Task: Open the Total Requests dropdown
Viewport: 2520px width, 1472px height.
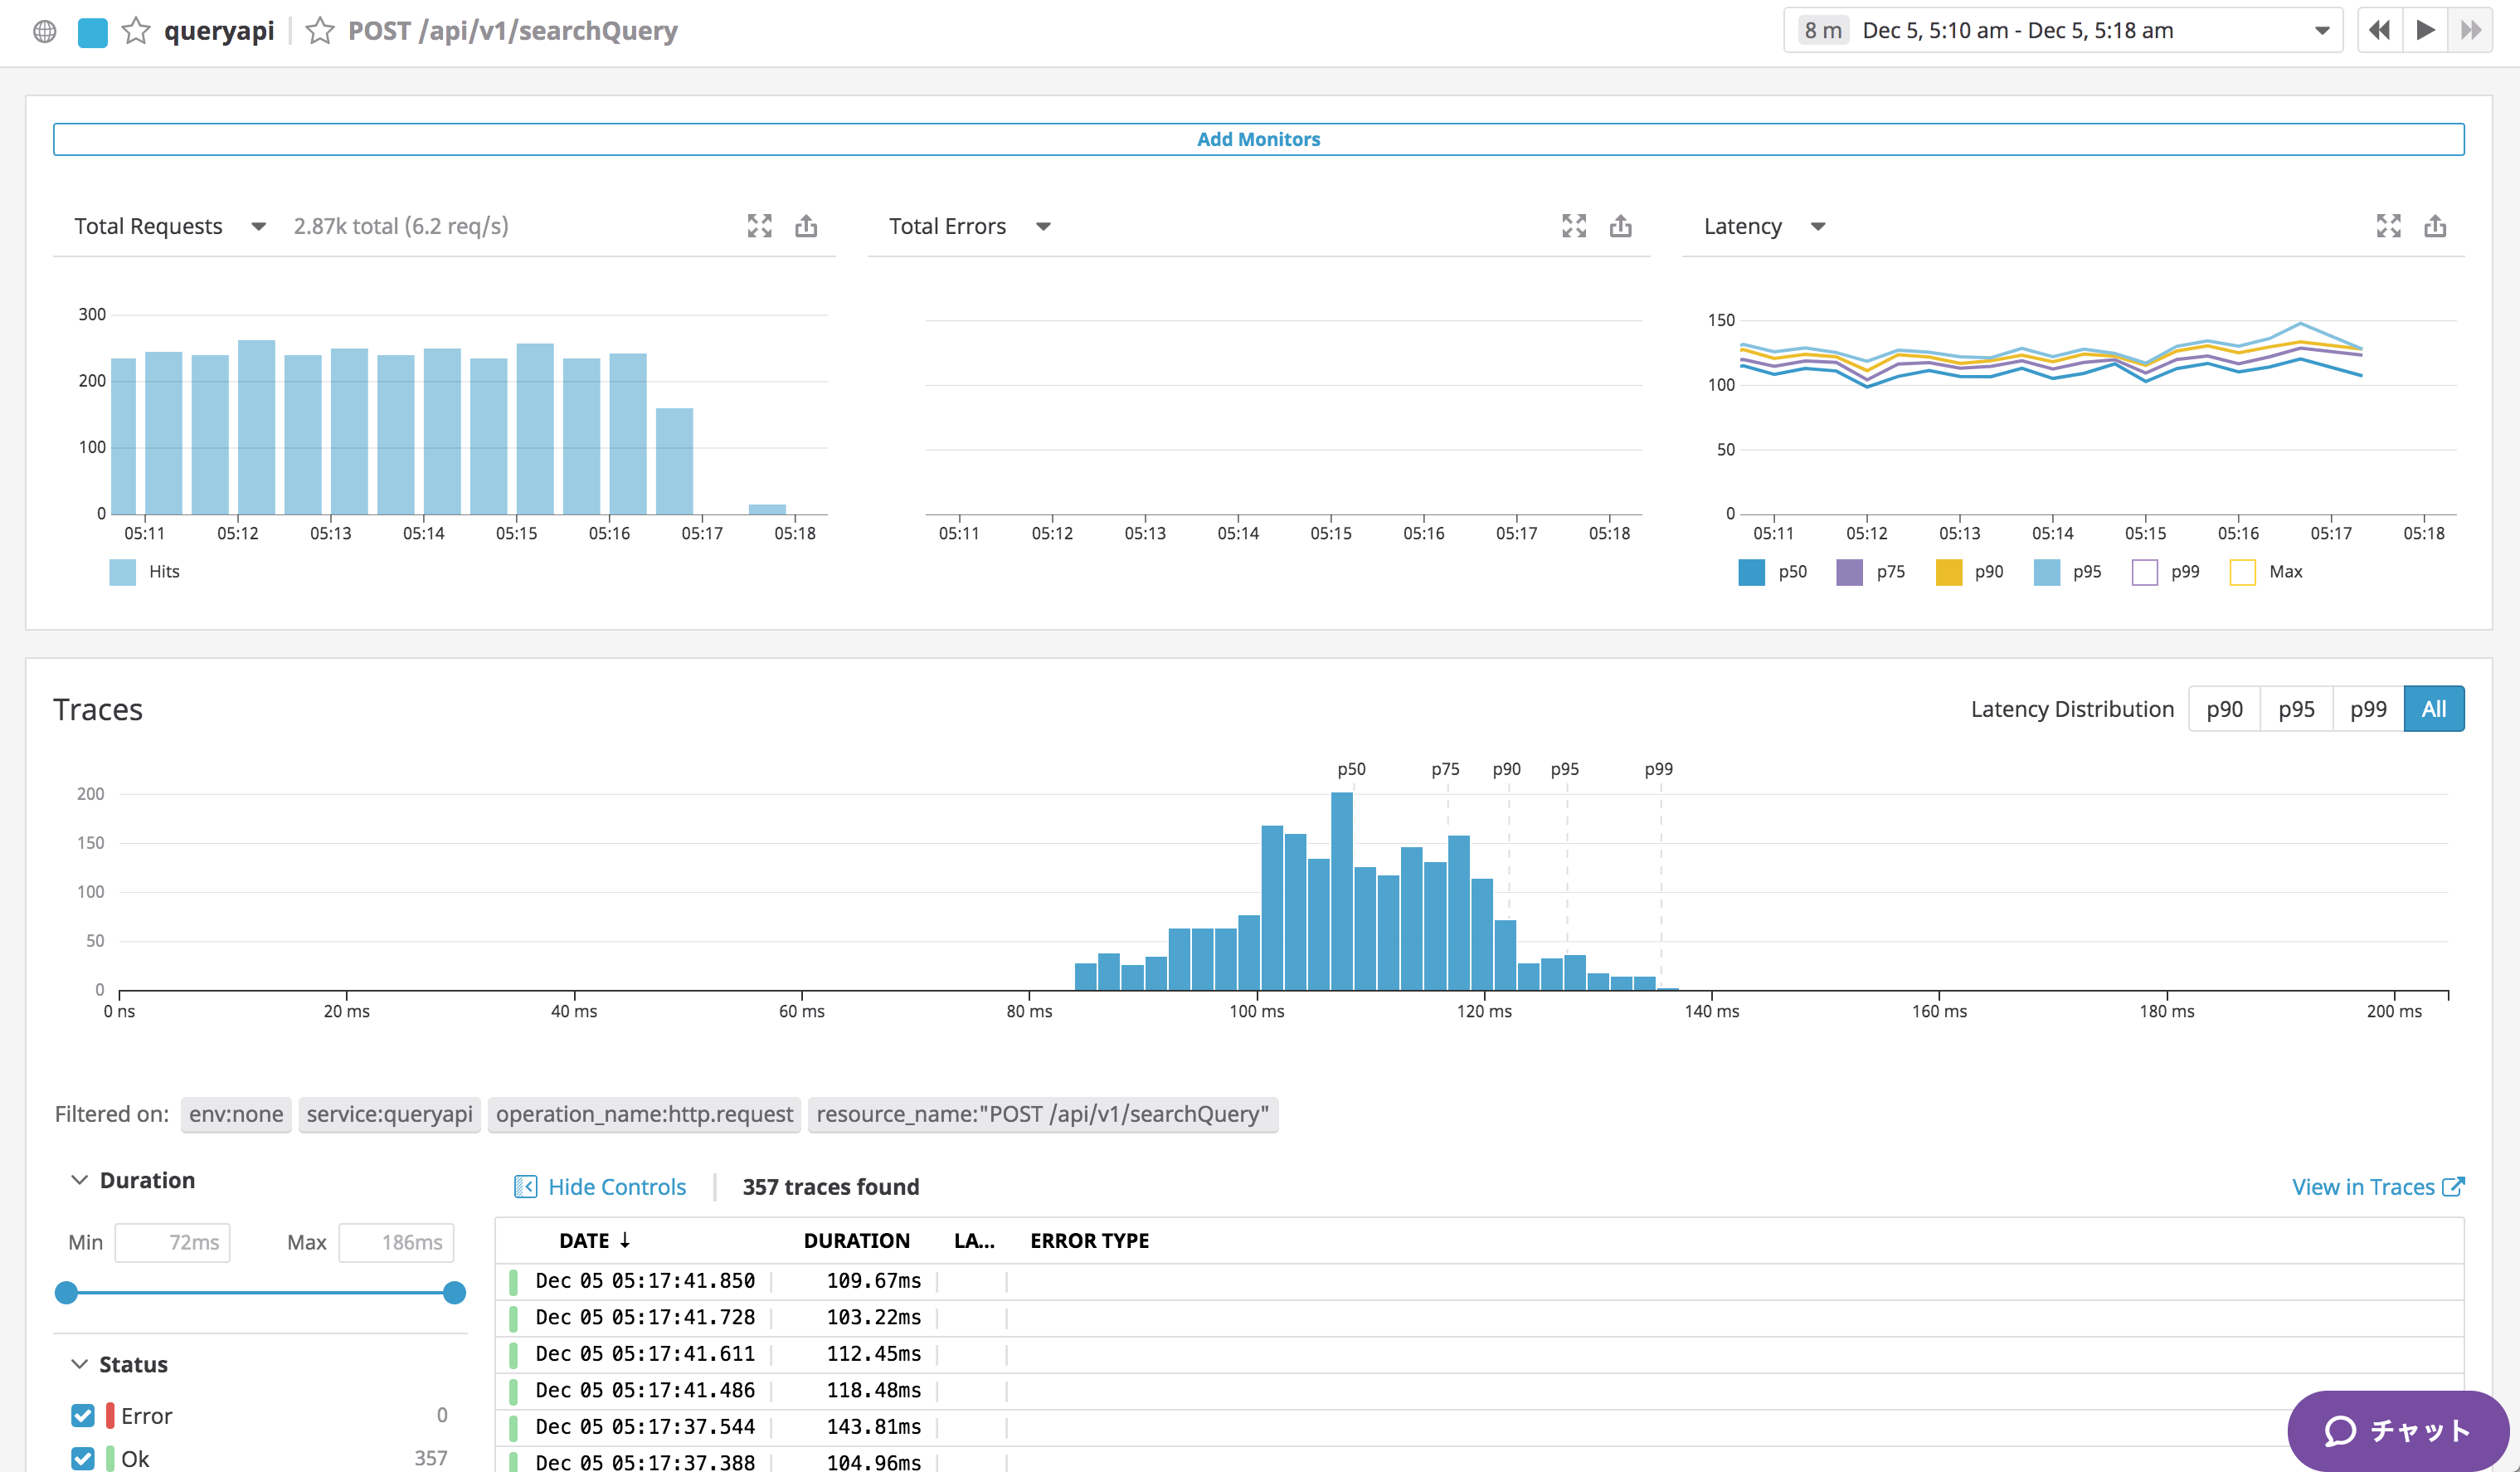Action: pyautogui.click(x=258, y=227)
